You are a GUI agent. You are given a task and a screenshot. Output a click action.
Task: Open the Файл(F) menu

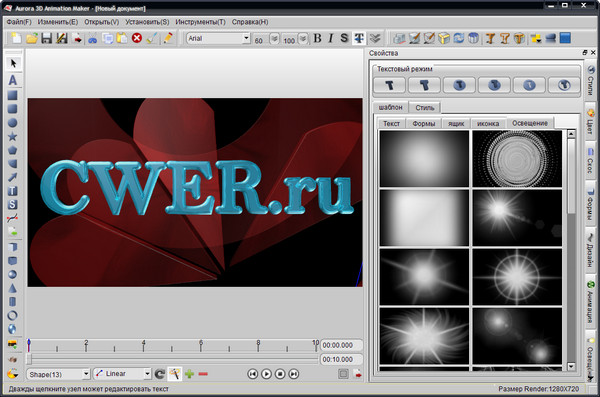(19, 22)
